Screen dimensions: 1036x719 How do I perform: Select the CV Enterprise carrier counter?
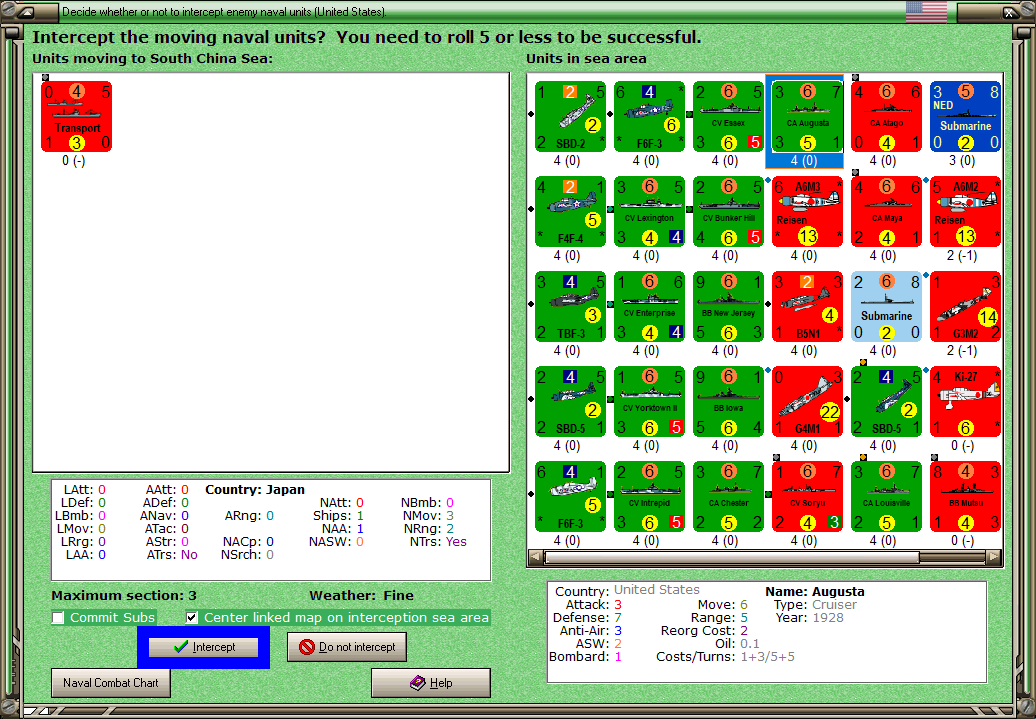point(649,307)
